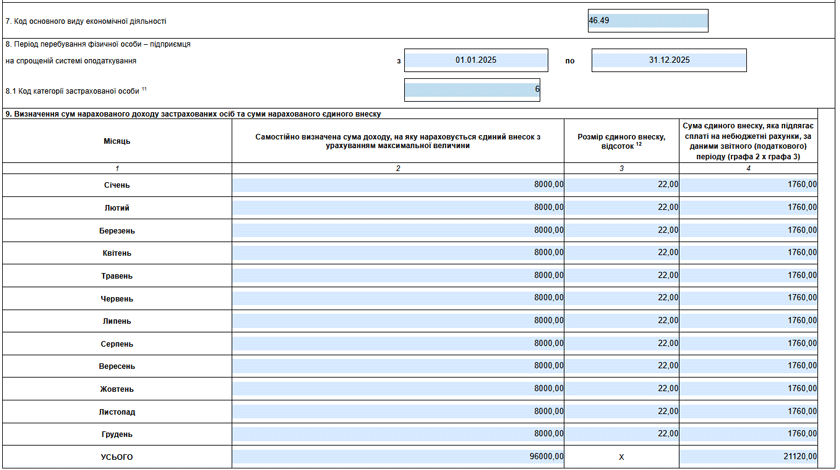This screenshot has width=840, height=470.
Task: Focus the contribution rate field for Серпень
Action: coord(622,344)
